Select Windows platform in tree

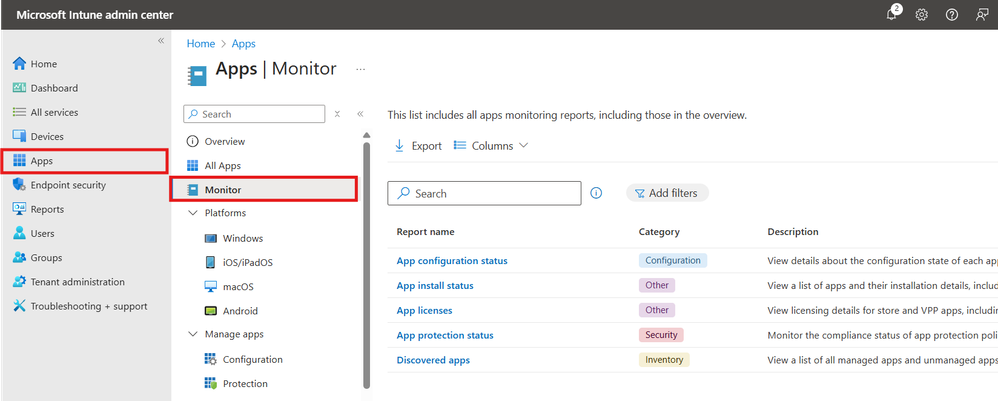243,238
